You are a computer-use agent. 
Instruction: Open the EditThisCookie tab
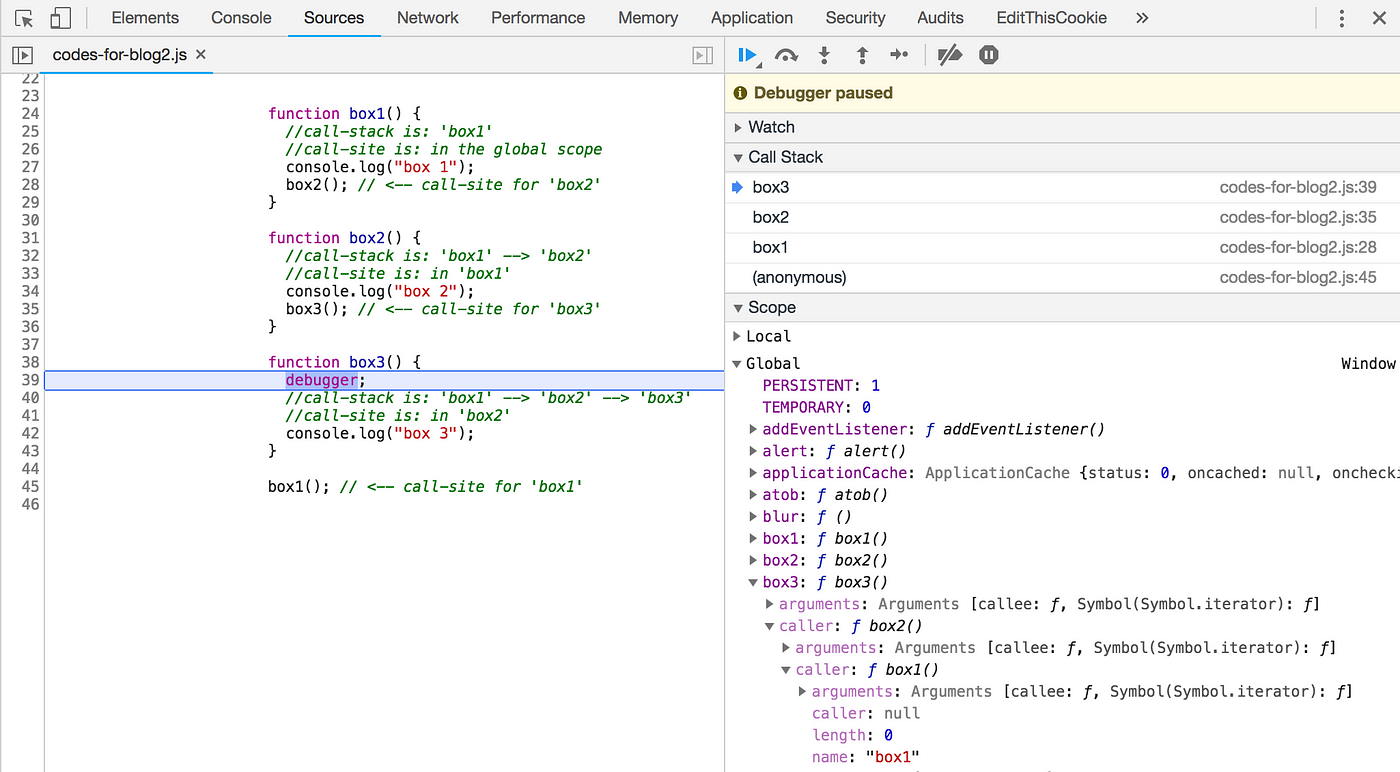point(1051,18)
